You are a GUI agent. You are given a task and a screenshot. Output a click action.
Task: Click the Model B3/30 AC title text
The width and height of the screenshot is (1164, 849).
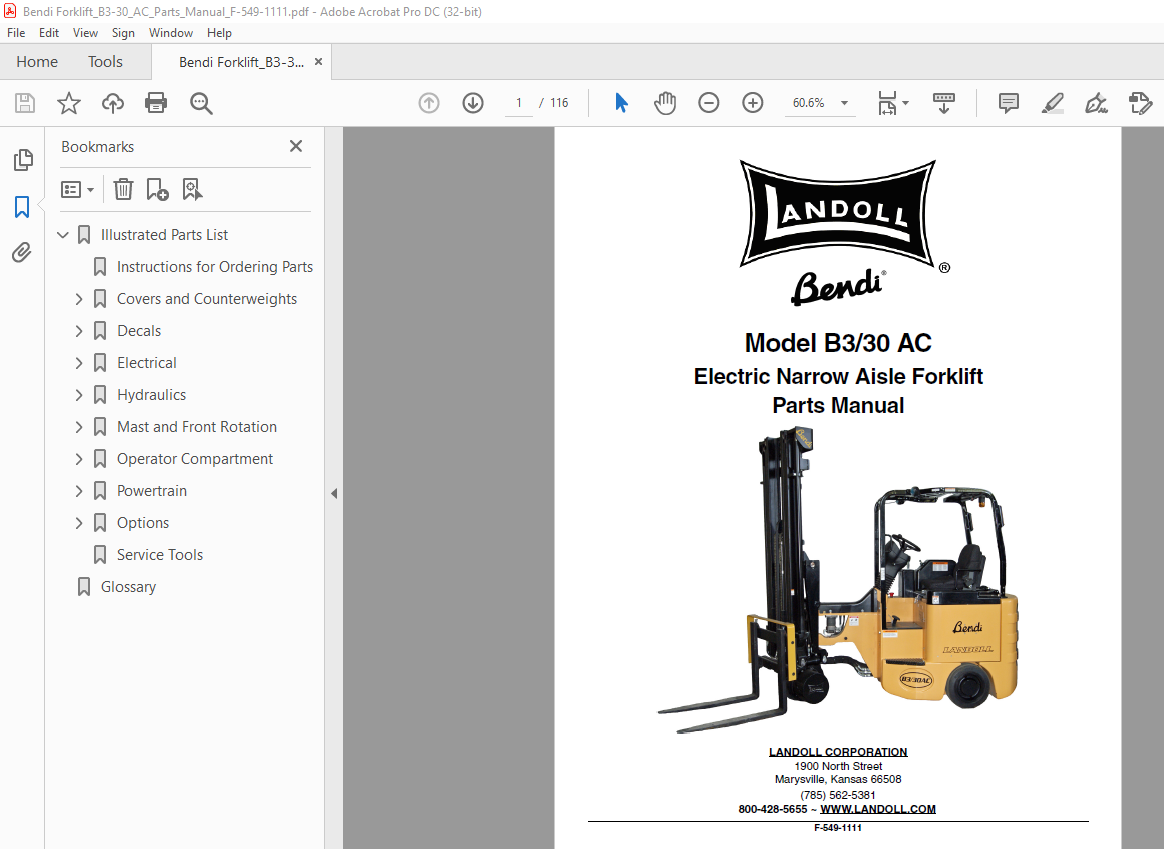[x=838, y=343]
